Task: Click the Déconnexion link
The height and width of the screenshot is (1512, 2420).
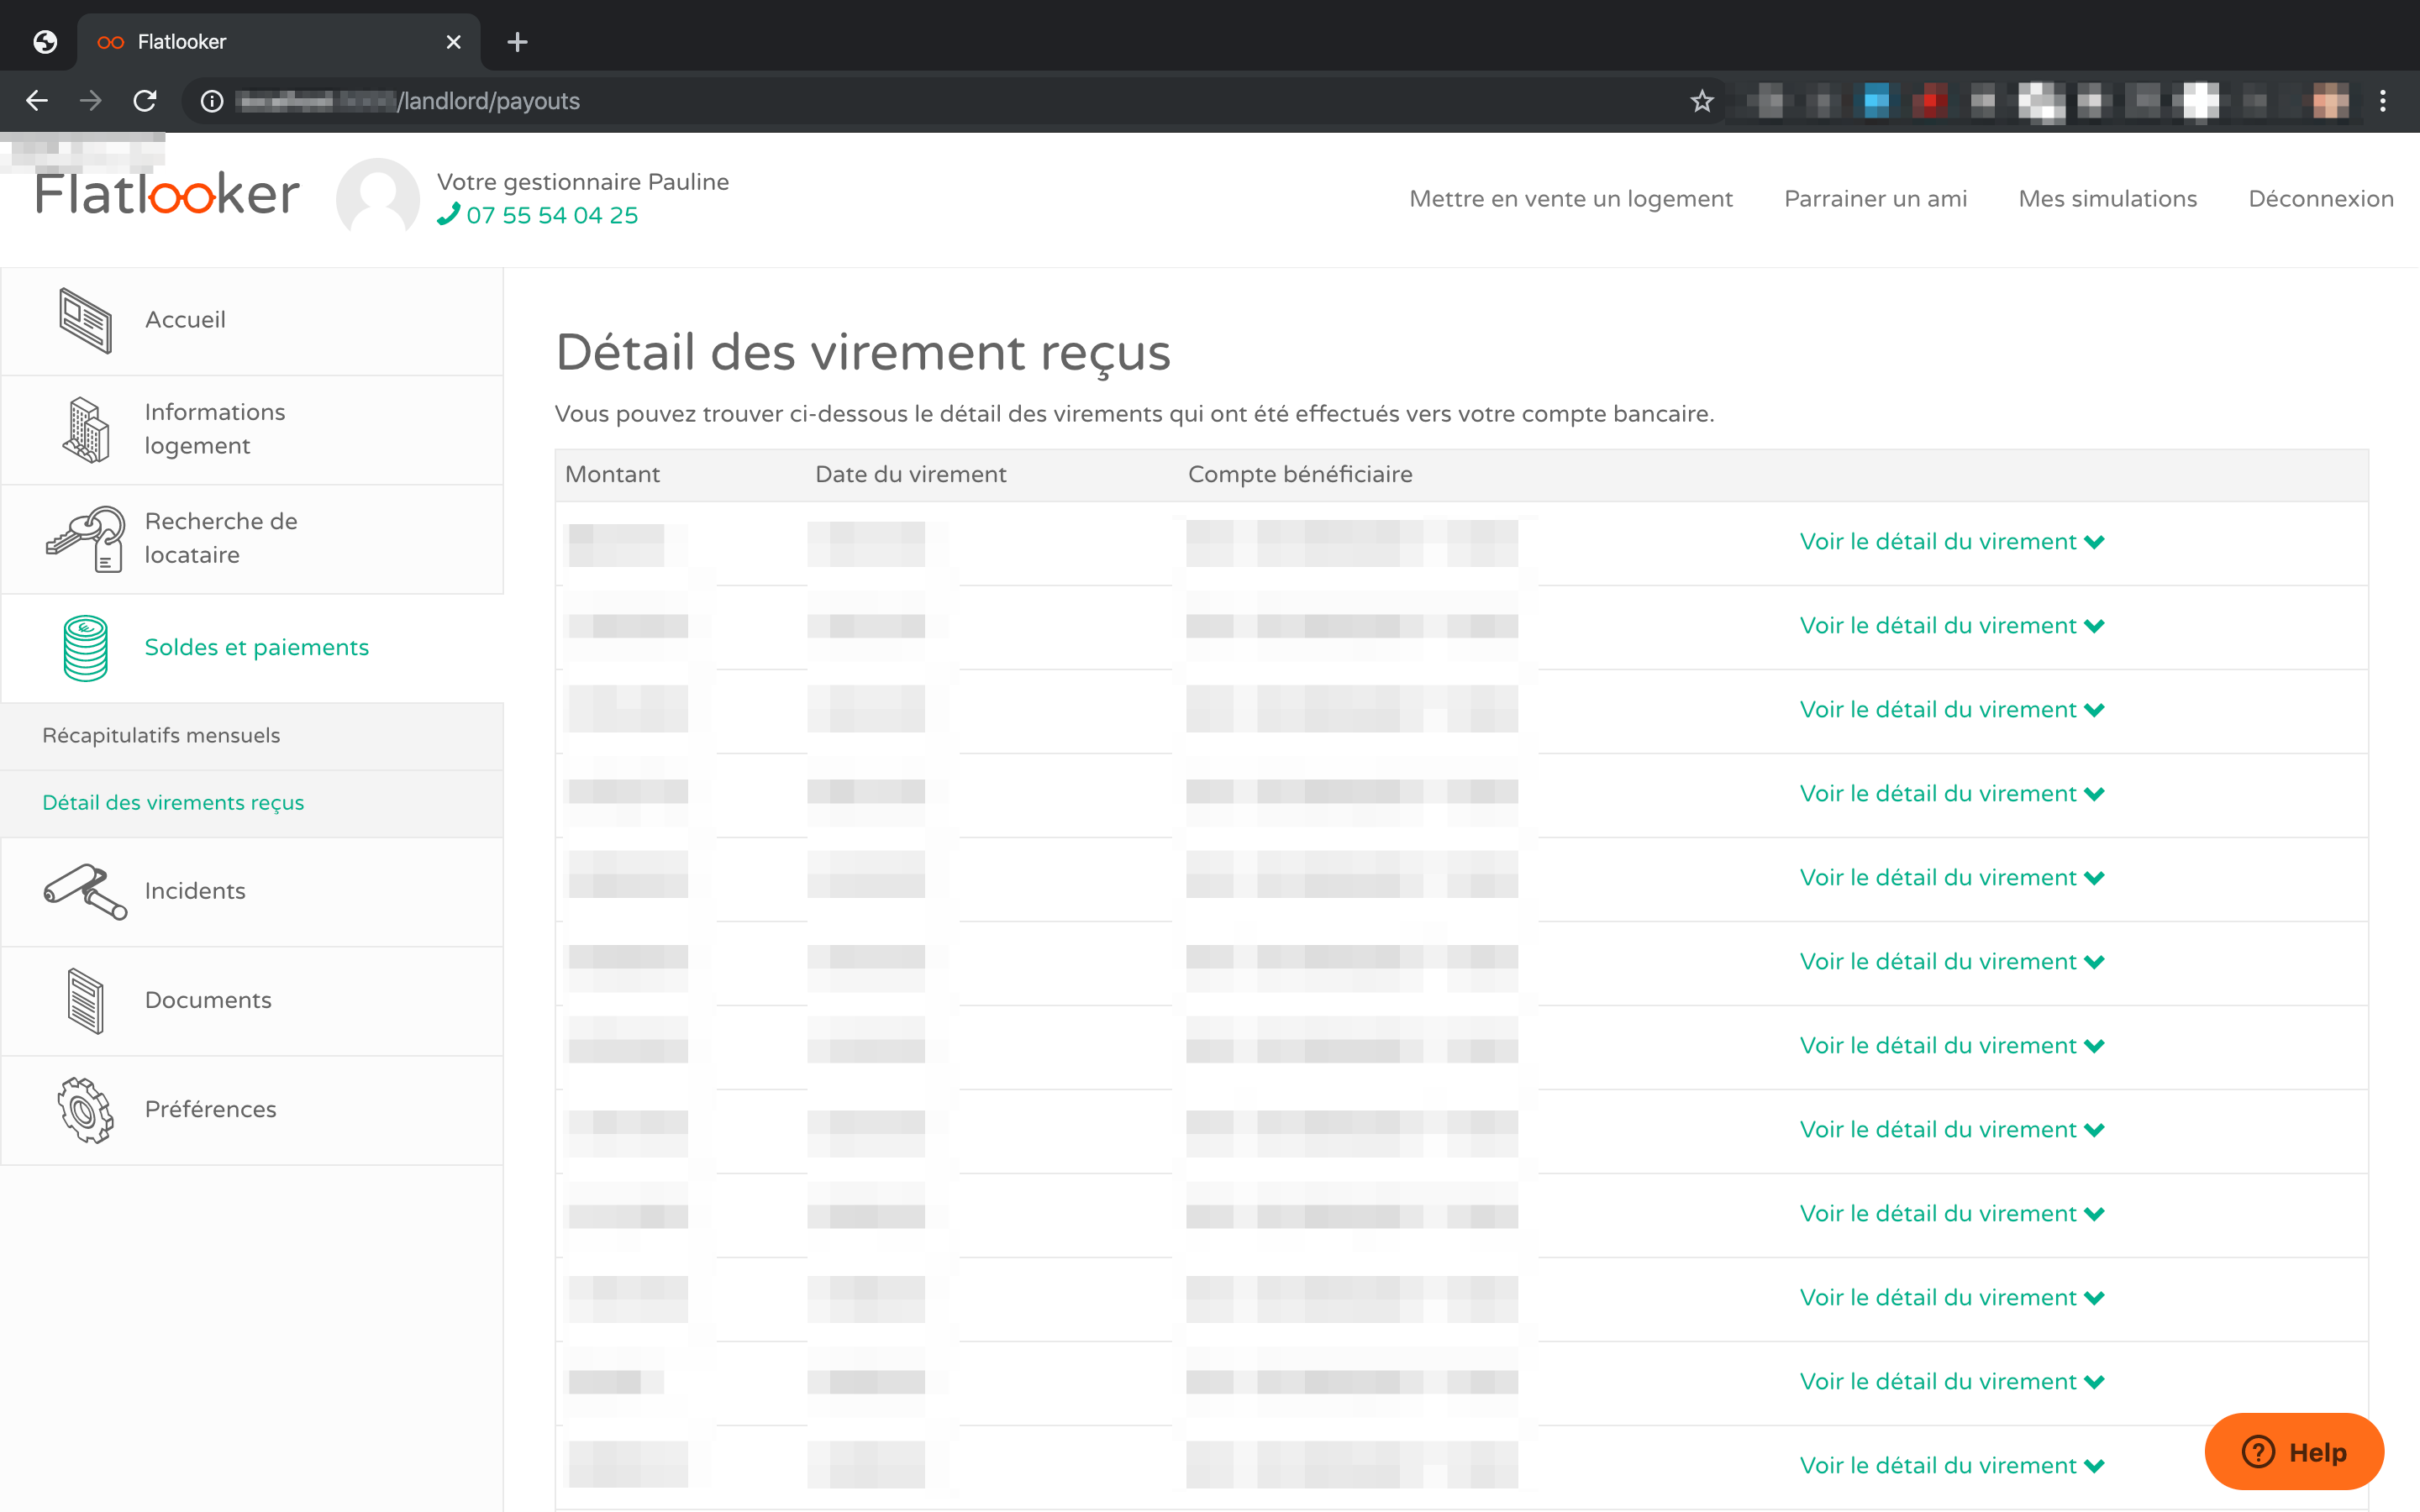Action: point(2320,199)
